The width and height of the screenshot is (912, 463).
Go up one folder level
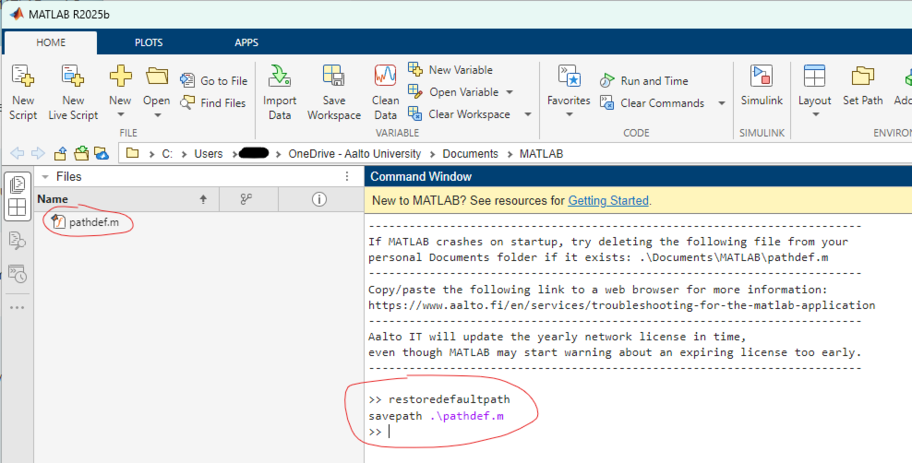click(60, 154)
